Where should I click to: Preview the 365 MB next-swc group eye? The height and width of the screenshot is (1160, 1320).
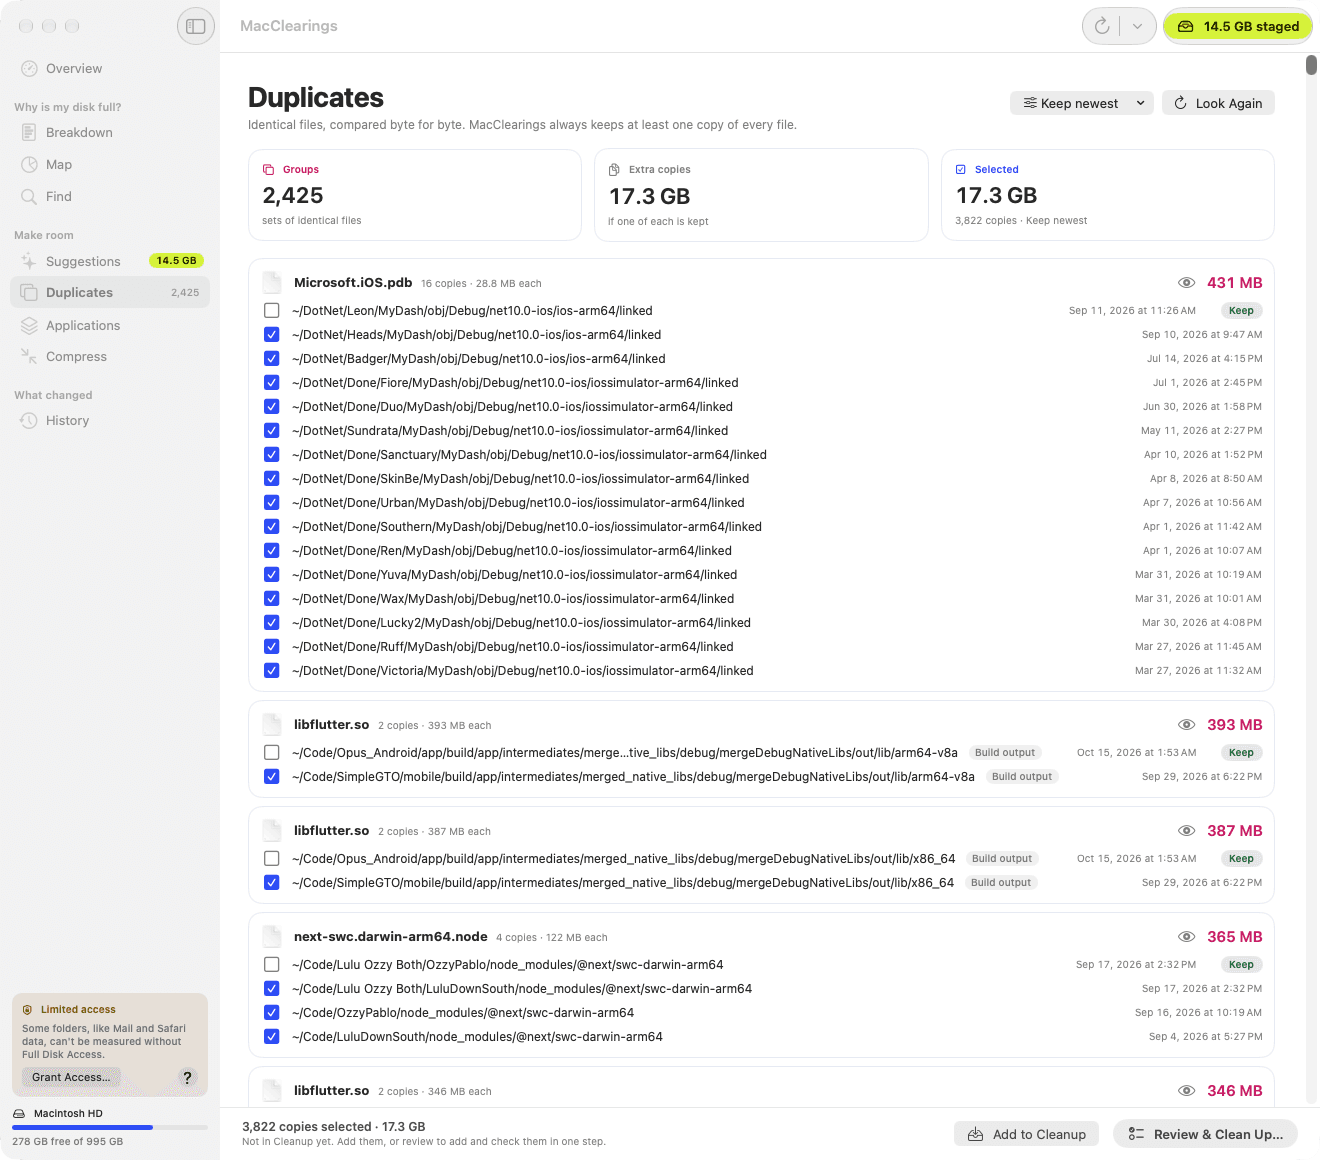[1187, 937]
